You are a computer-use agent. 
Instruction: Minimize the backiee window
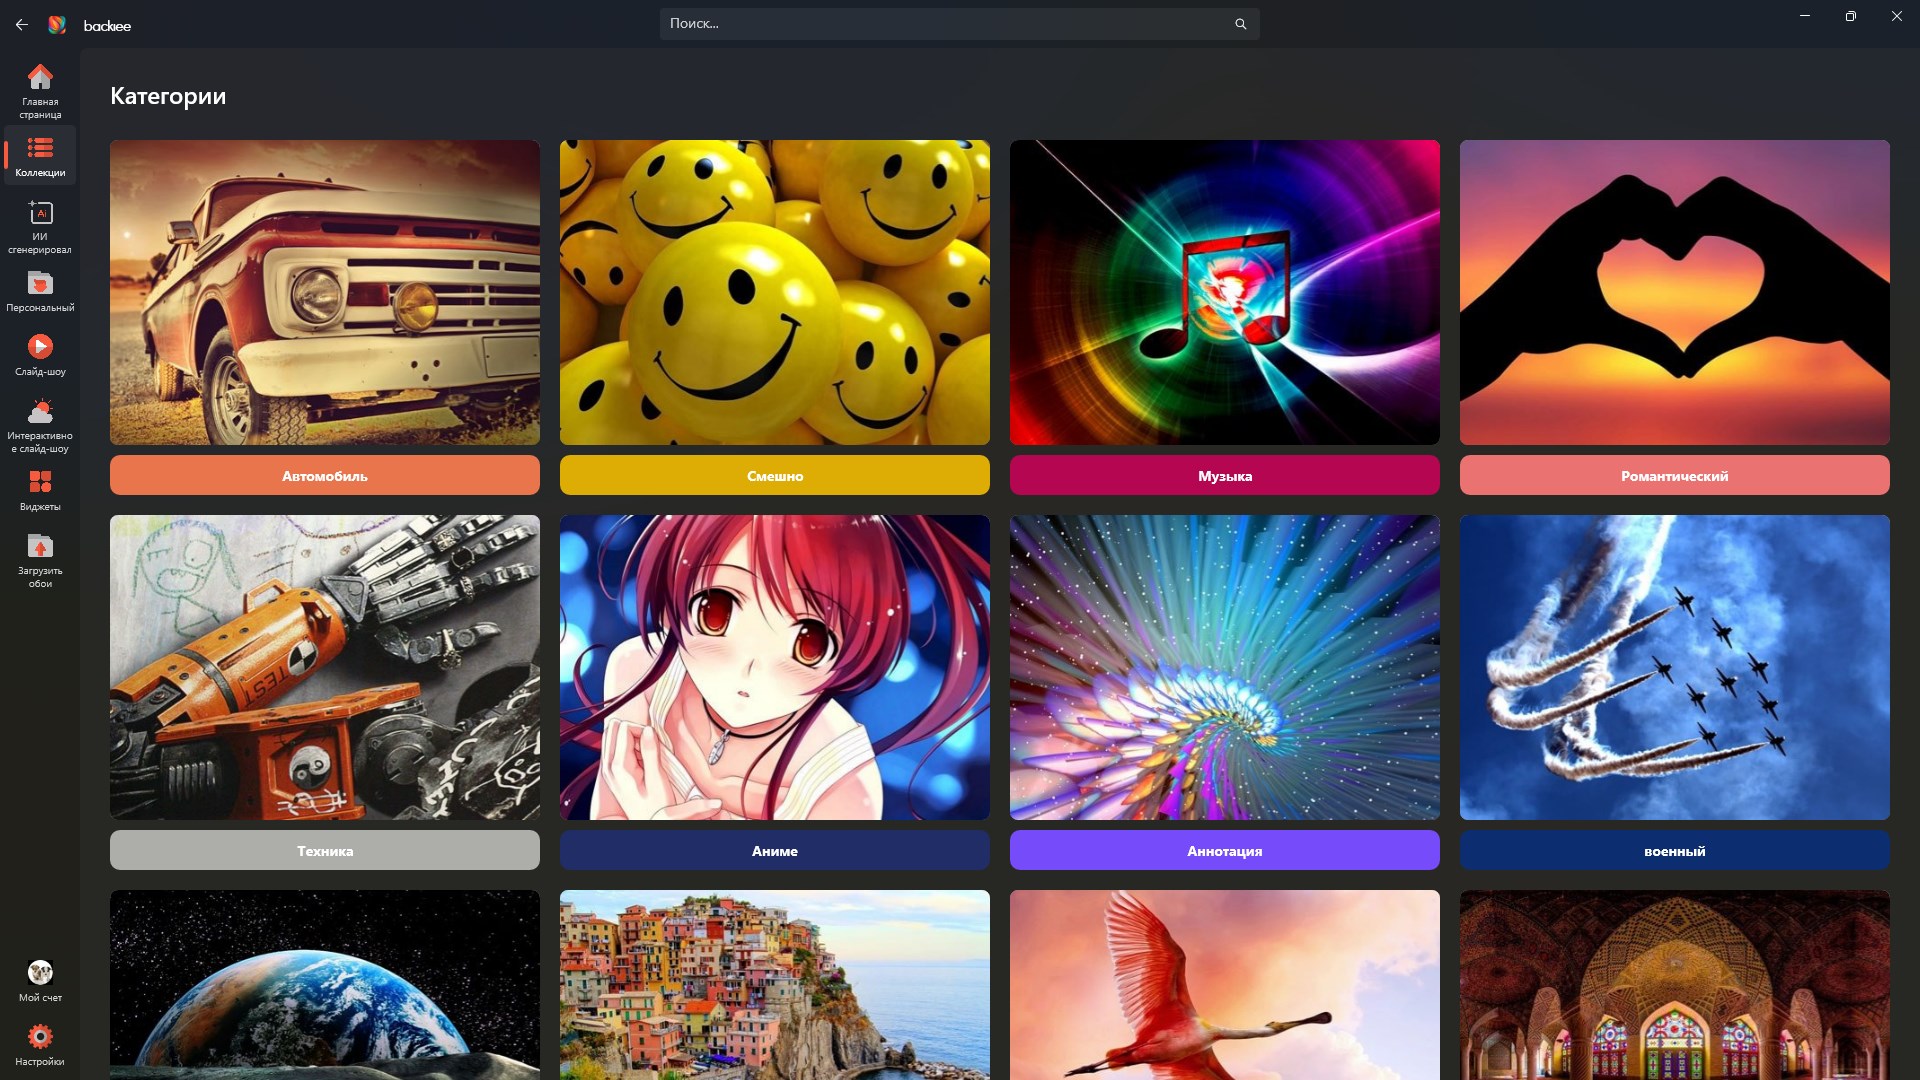pos(1804,16)
